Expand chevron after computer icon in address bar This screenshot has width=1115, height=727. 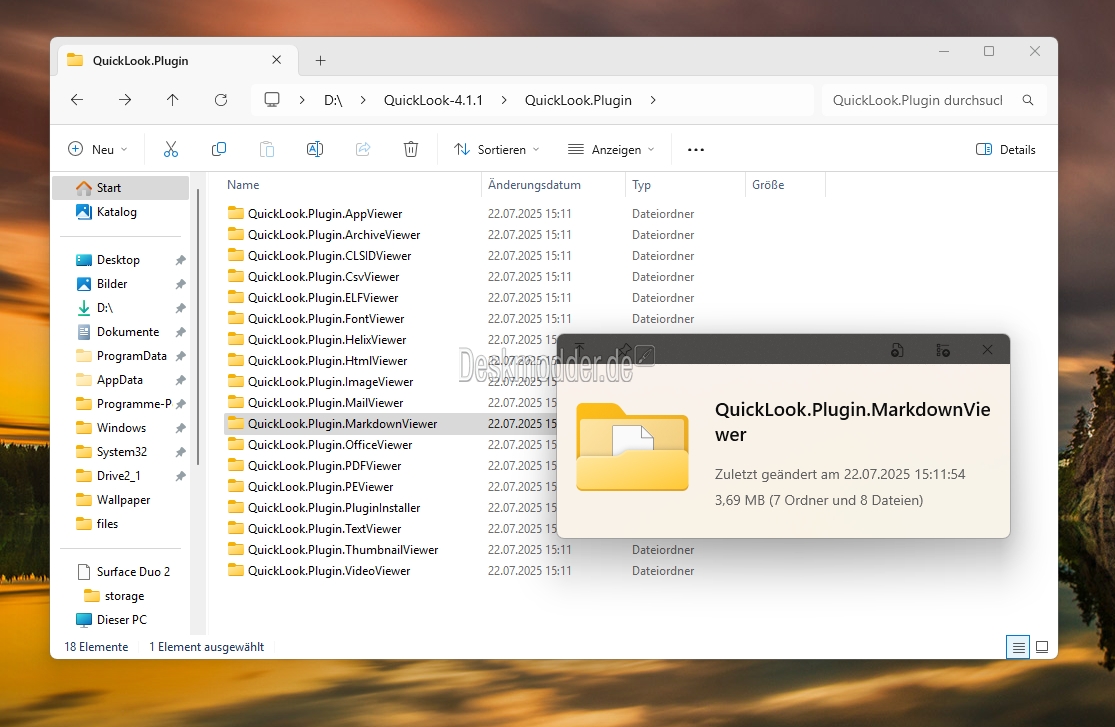click(x=302, y=100)
